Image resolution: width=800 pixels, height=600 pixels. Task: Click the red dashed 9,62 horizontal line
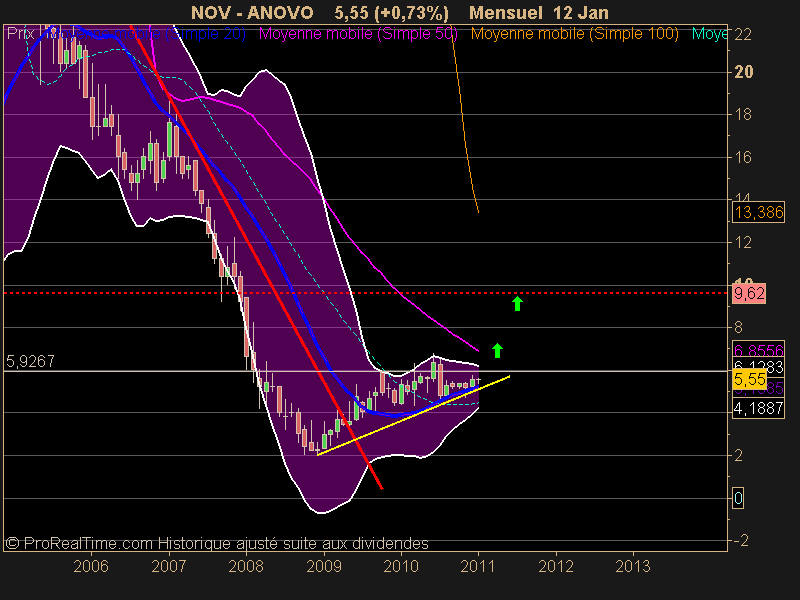(x=366, y=293)
